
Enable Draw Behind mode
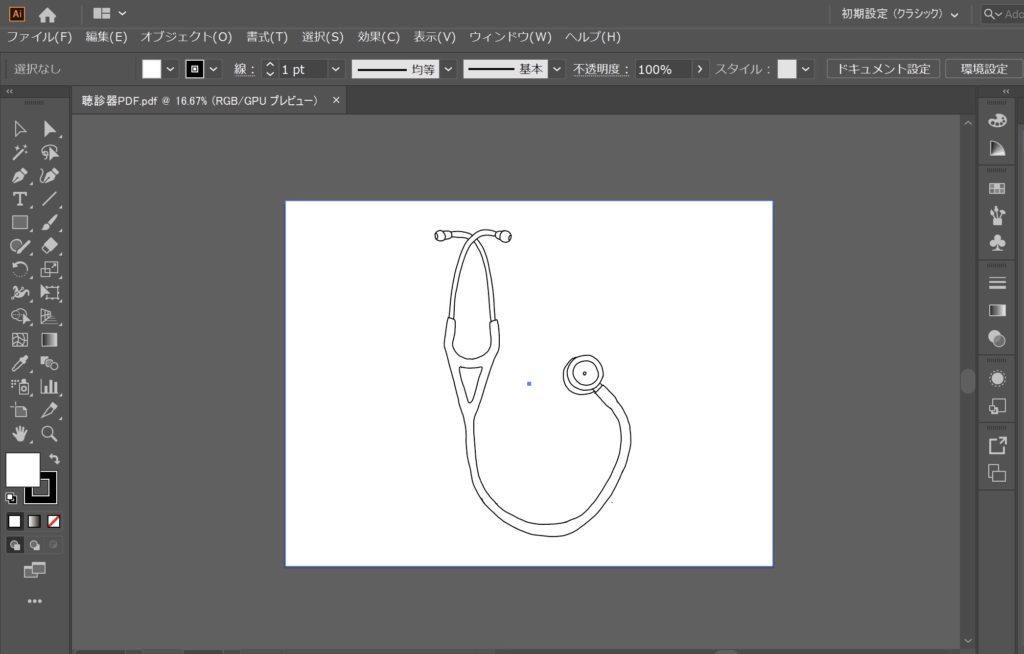(x=34, y=545)
